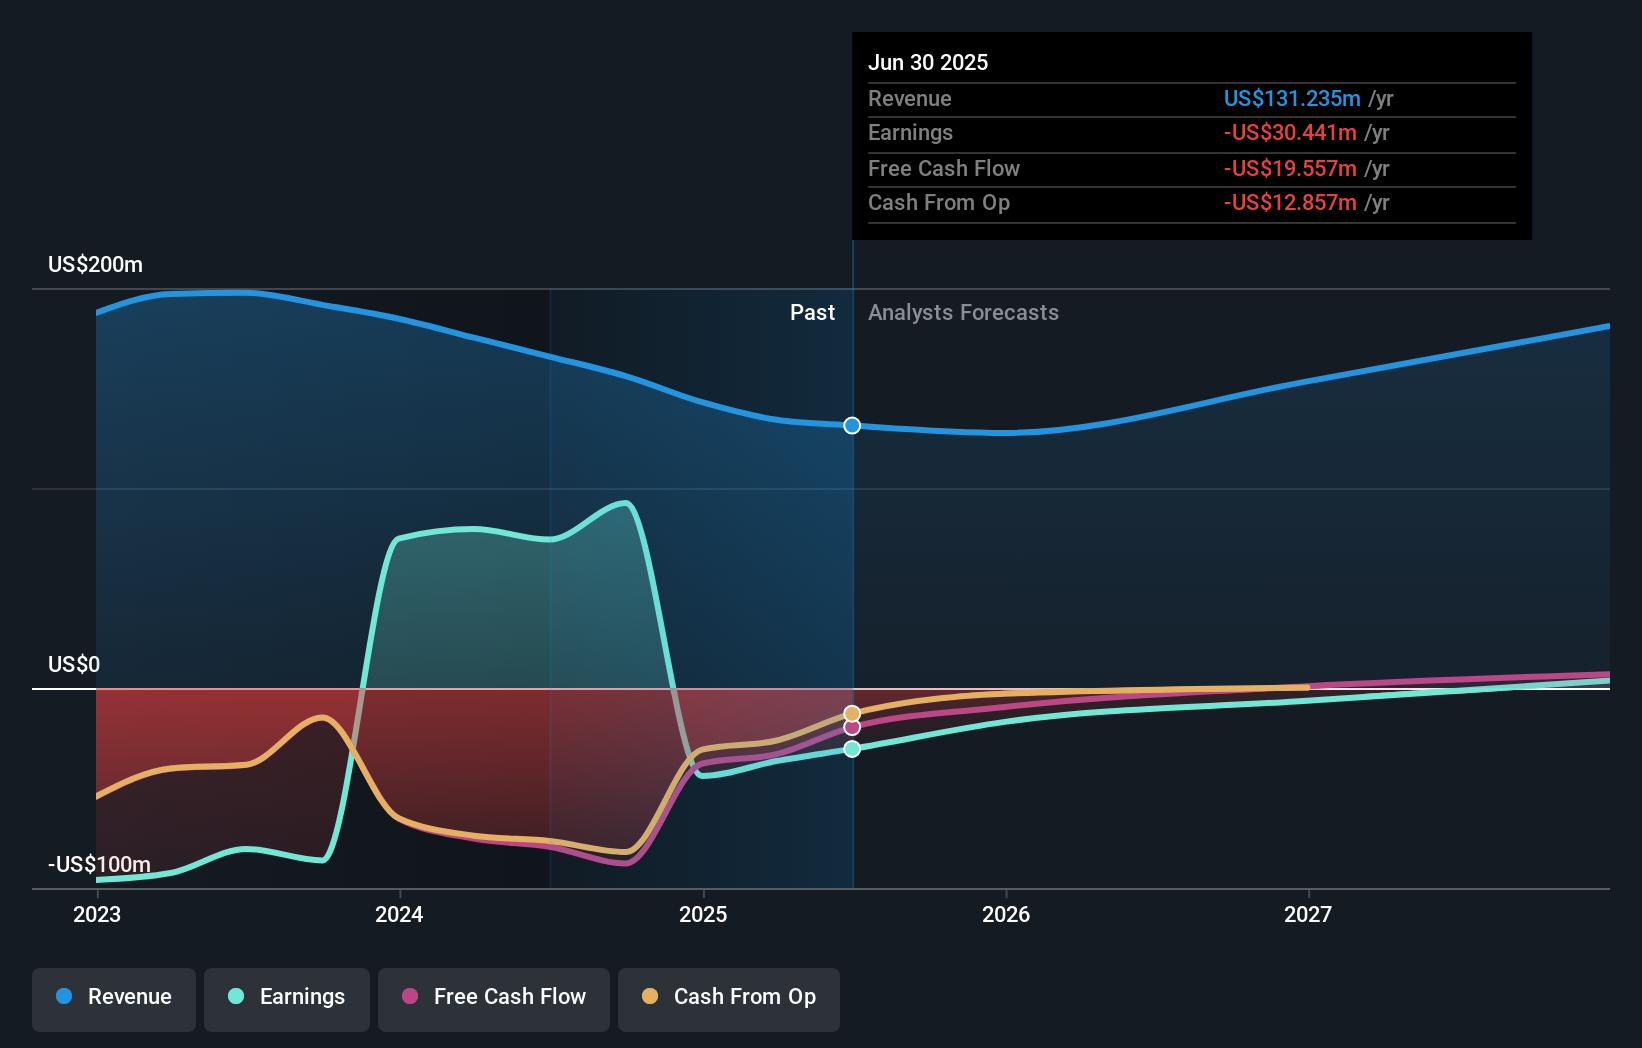
Task: Click the Revenue row label in tooltip
Action: (x=910, y=98)
